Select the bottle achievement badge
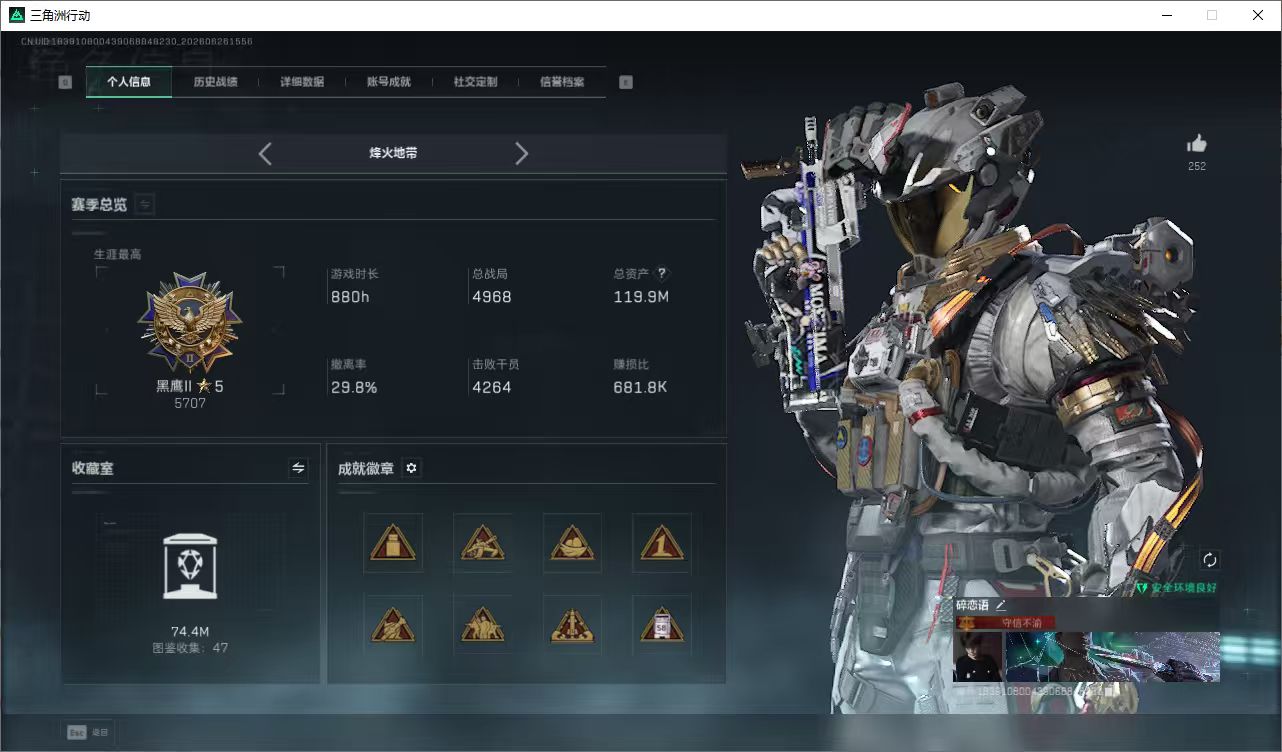Screen dimensions: 1282x752 392,543
